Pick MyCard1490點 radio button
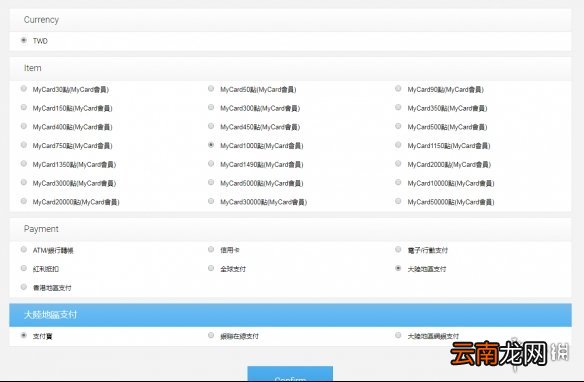 tap(211, 163)
